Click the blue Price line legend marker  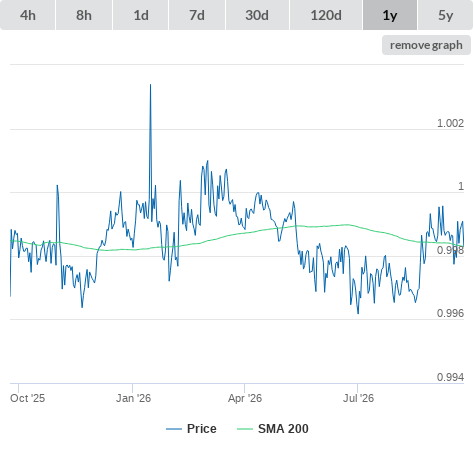click(x=174, y=429)
